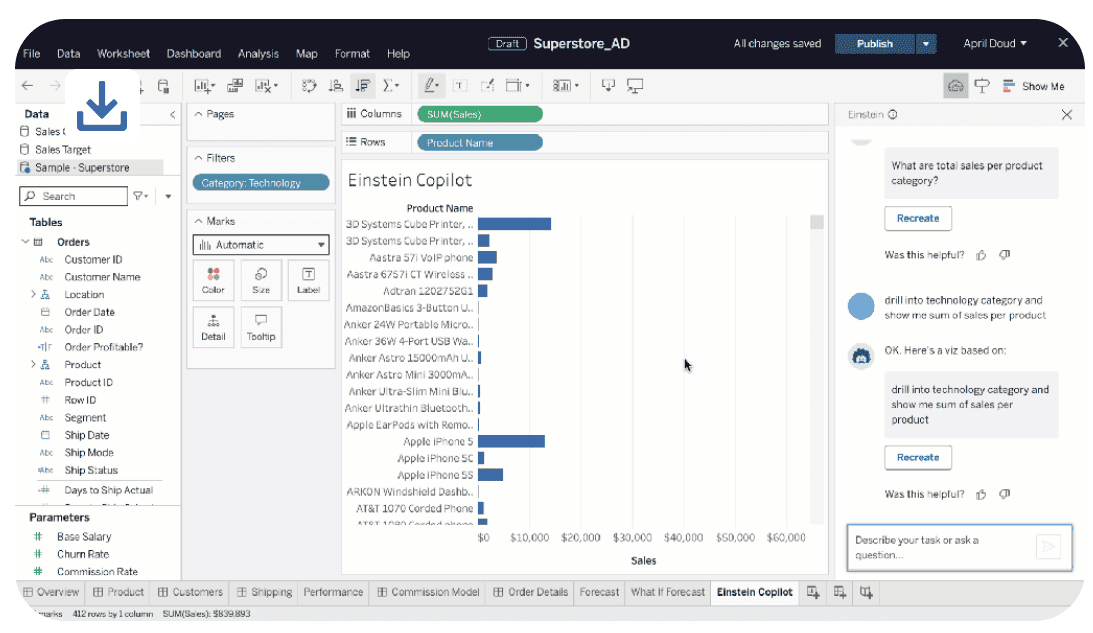Click the new worksheet toolbar icon

[x=204, y=86]
